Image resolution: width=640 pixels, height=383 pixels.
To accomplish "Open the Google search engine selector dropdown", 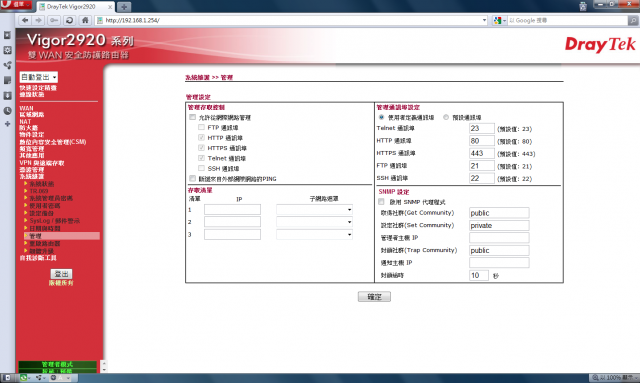I will click(x=500, y=20).
